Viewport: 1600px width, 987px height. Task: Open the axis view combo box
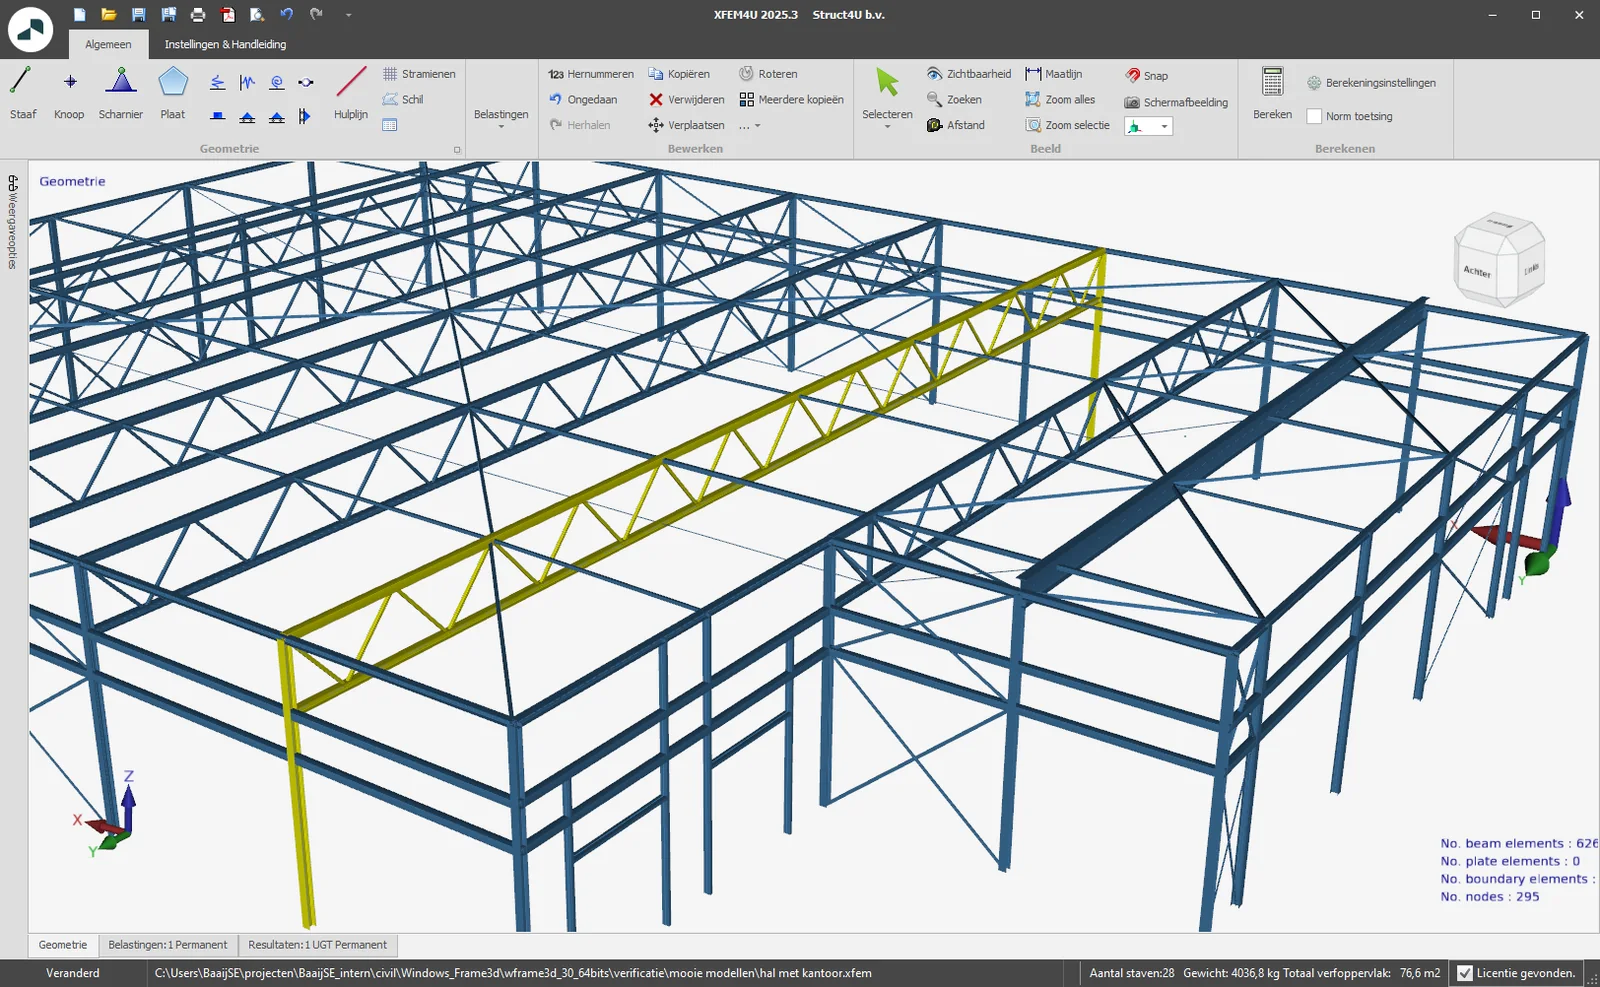click(1148, 126)
